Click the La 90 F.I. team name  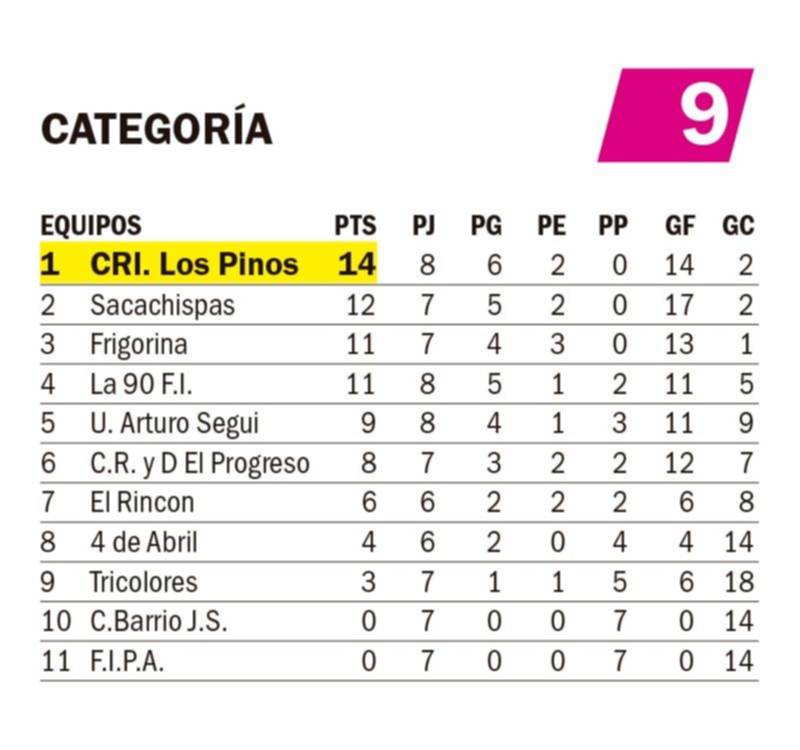pyautogui.click(x=141, y=384)
